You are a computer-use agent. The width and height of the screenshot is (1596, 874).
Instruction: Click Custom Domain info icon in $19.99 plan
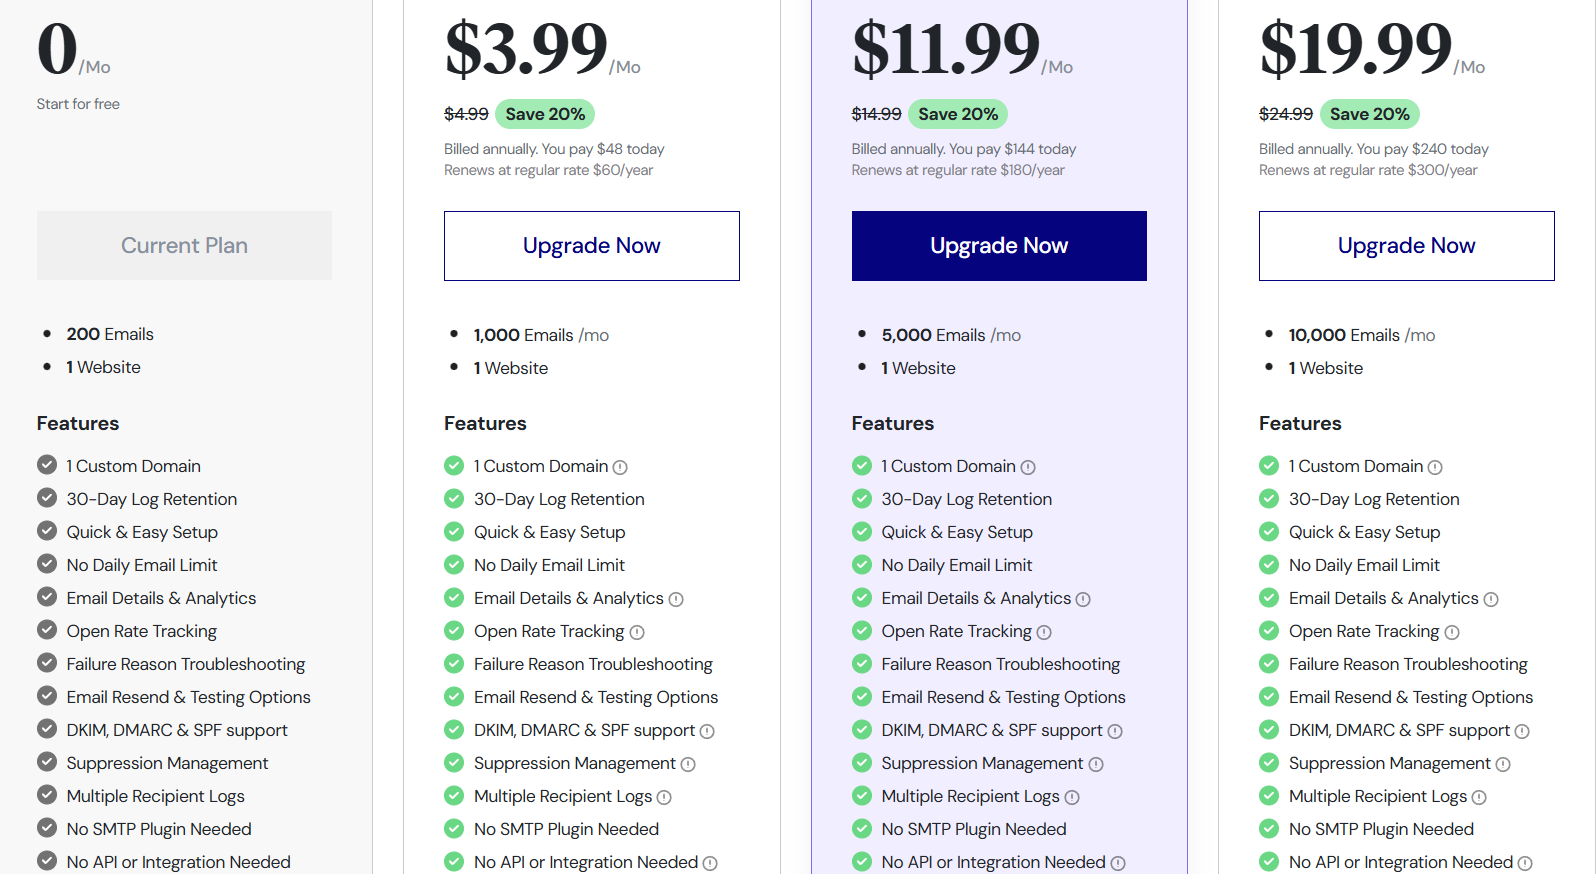coord(1435,467)
